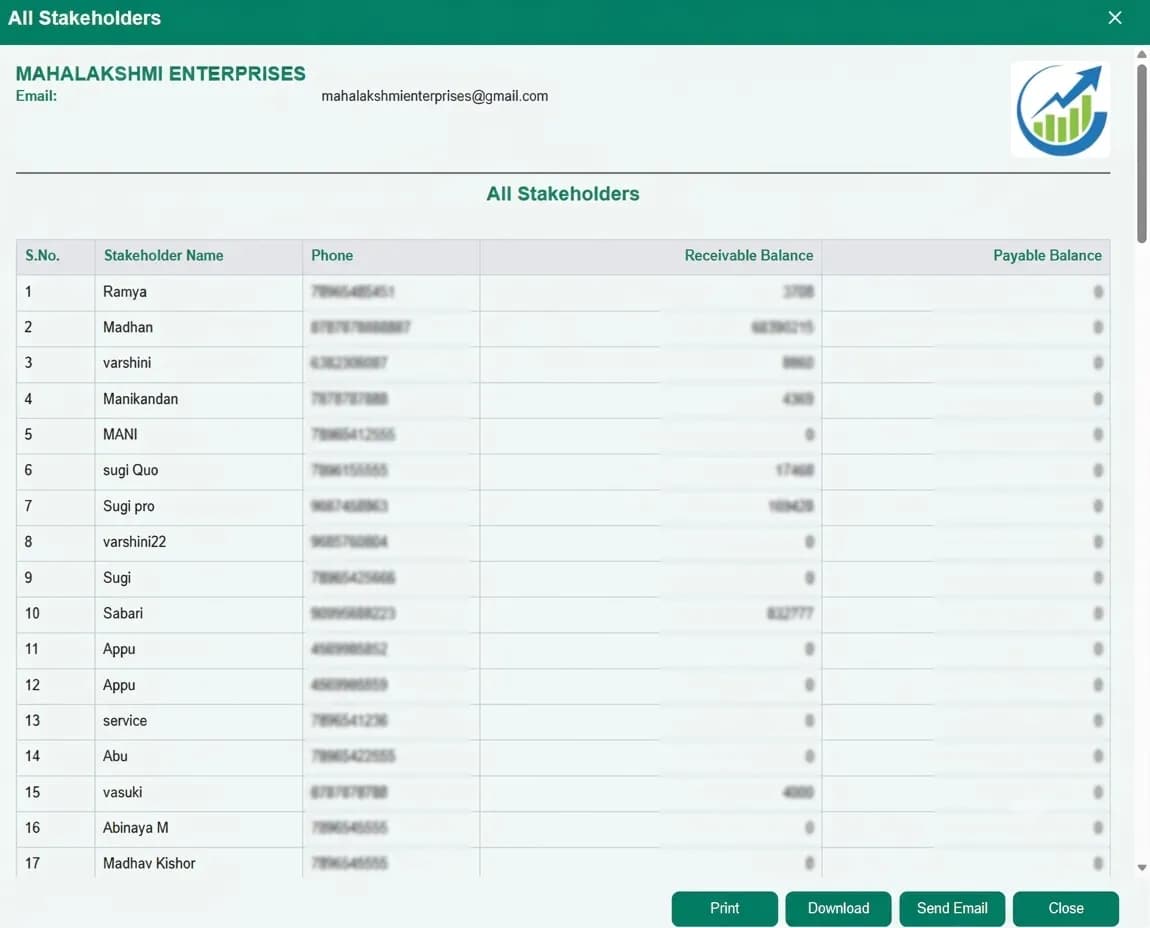The width and height of the screenshot is (1150, 928).
Task: Select stakeholder name Ramya
Action: pos(125,292)
